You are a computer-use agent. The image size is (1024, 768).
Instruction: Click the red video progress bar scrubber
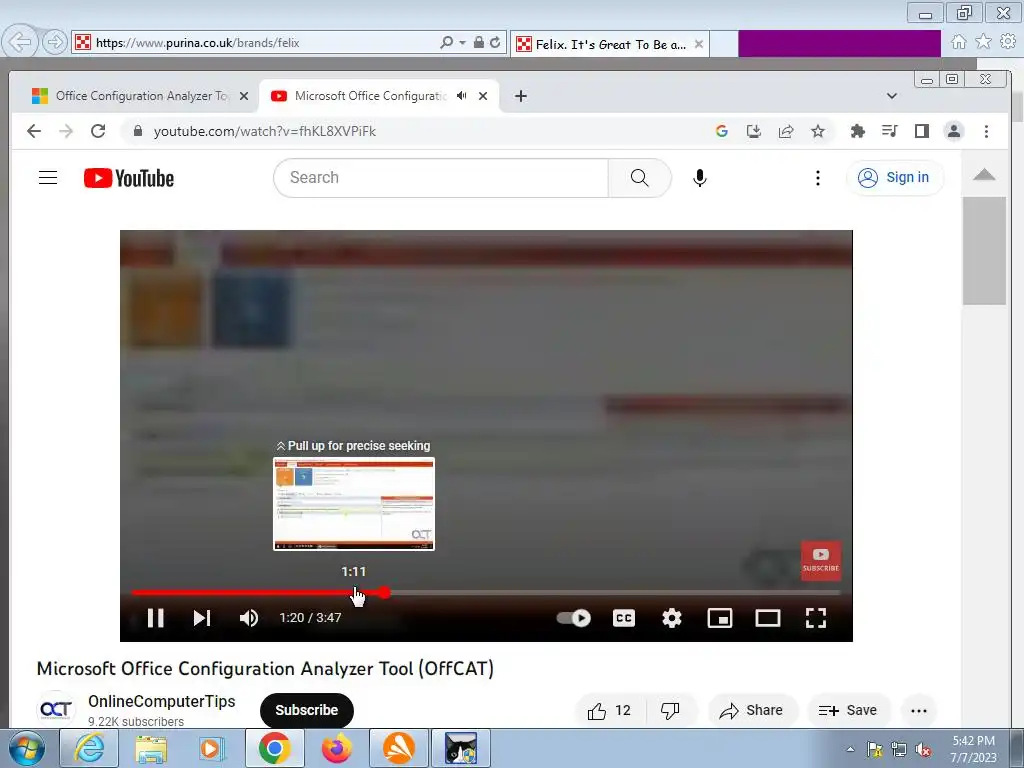click(384, 592)
